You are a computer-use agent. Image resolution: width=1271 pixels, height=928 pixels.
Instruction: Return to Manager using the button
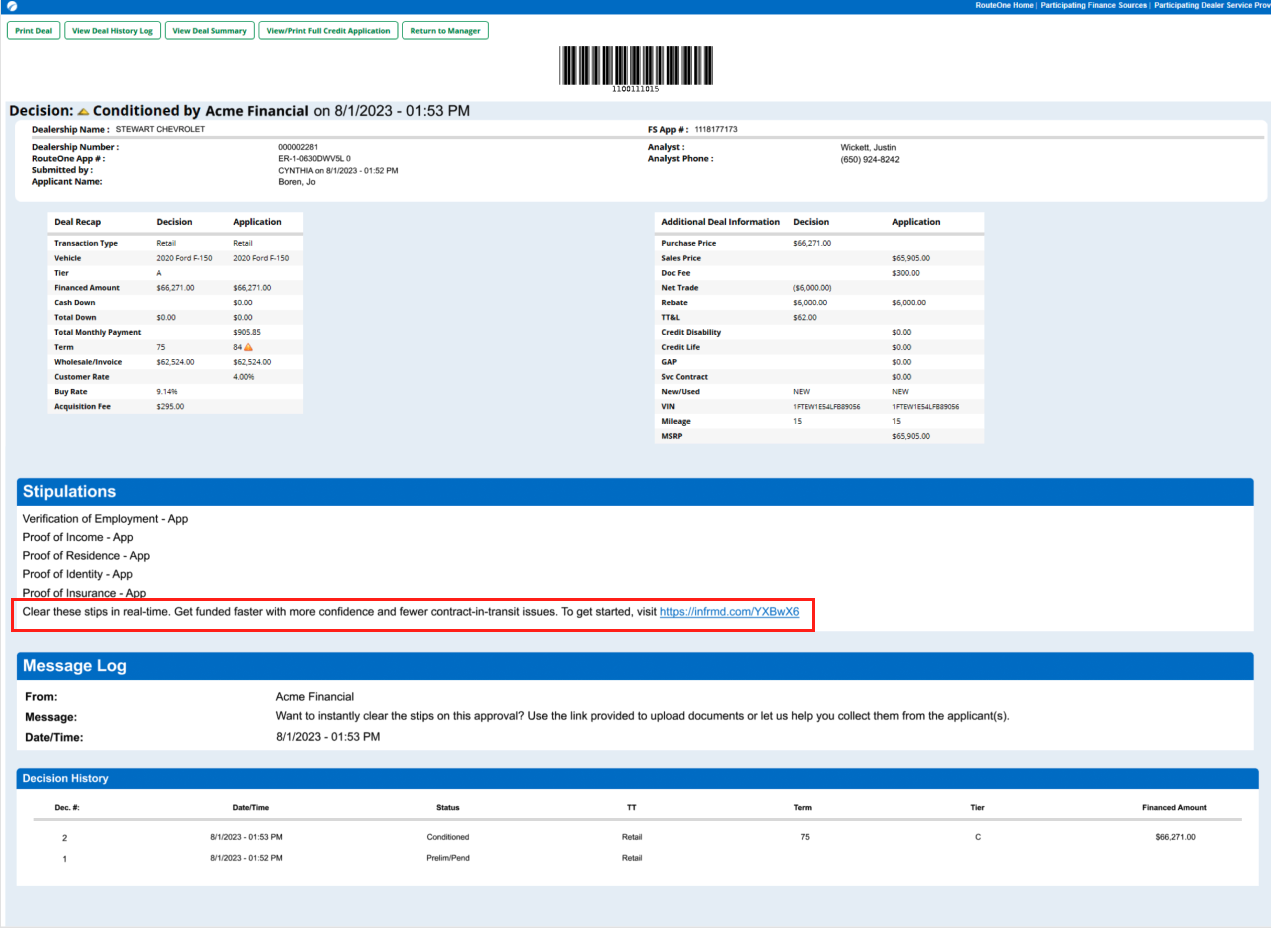[445, 31]
